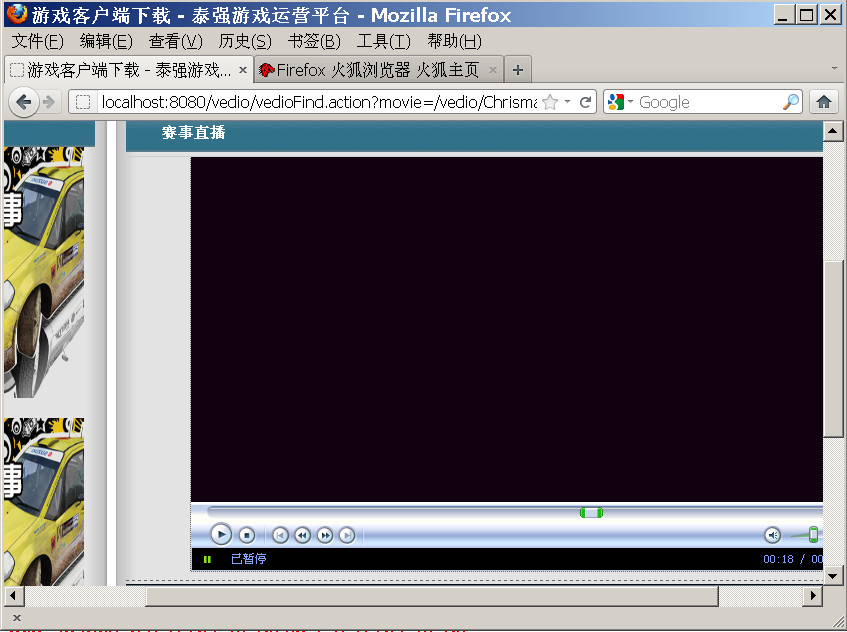Click the video seek bar handle
847x632 pixels.
click(591, 513)
